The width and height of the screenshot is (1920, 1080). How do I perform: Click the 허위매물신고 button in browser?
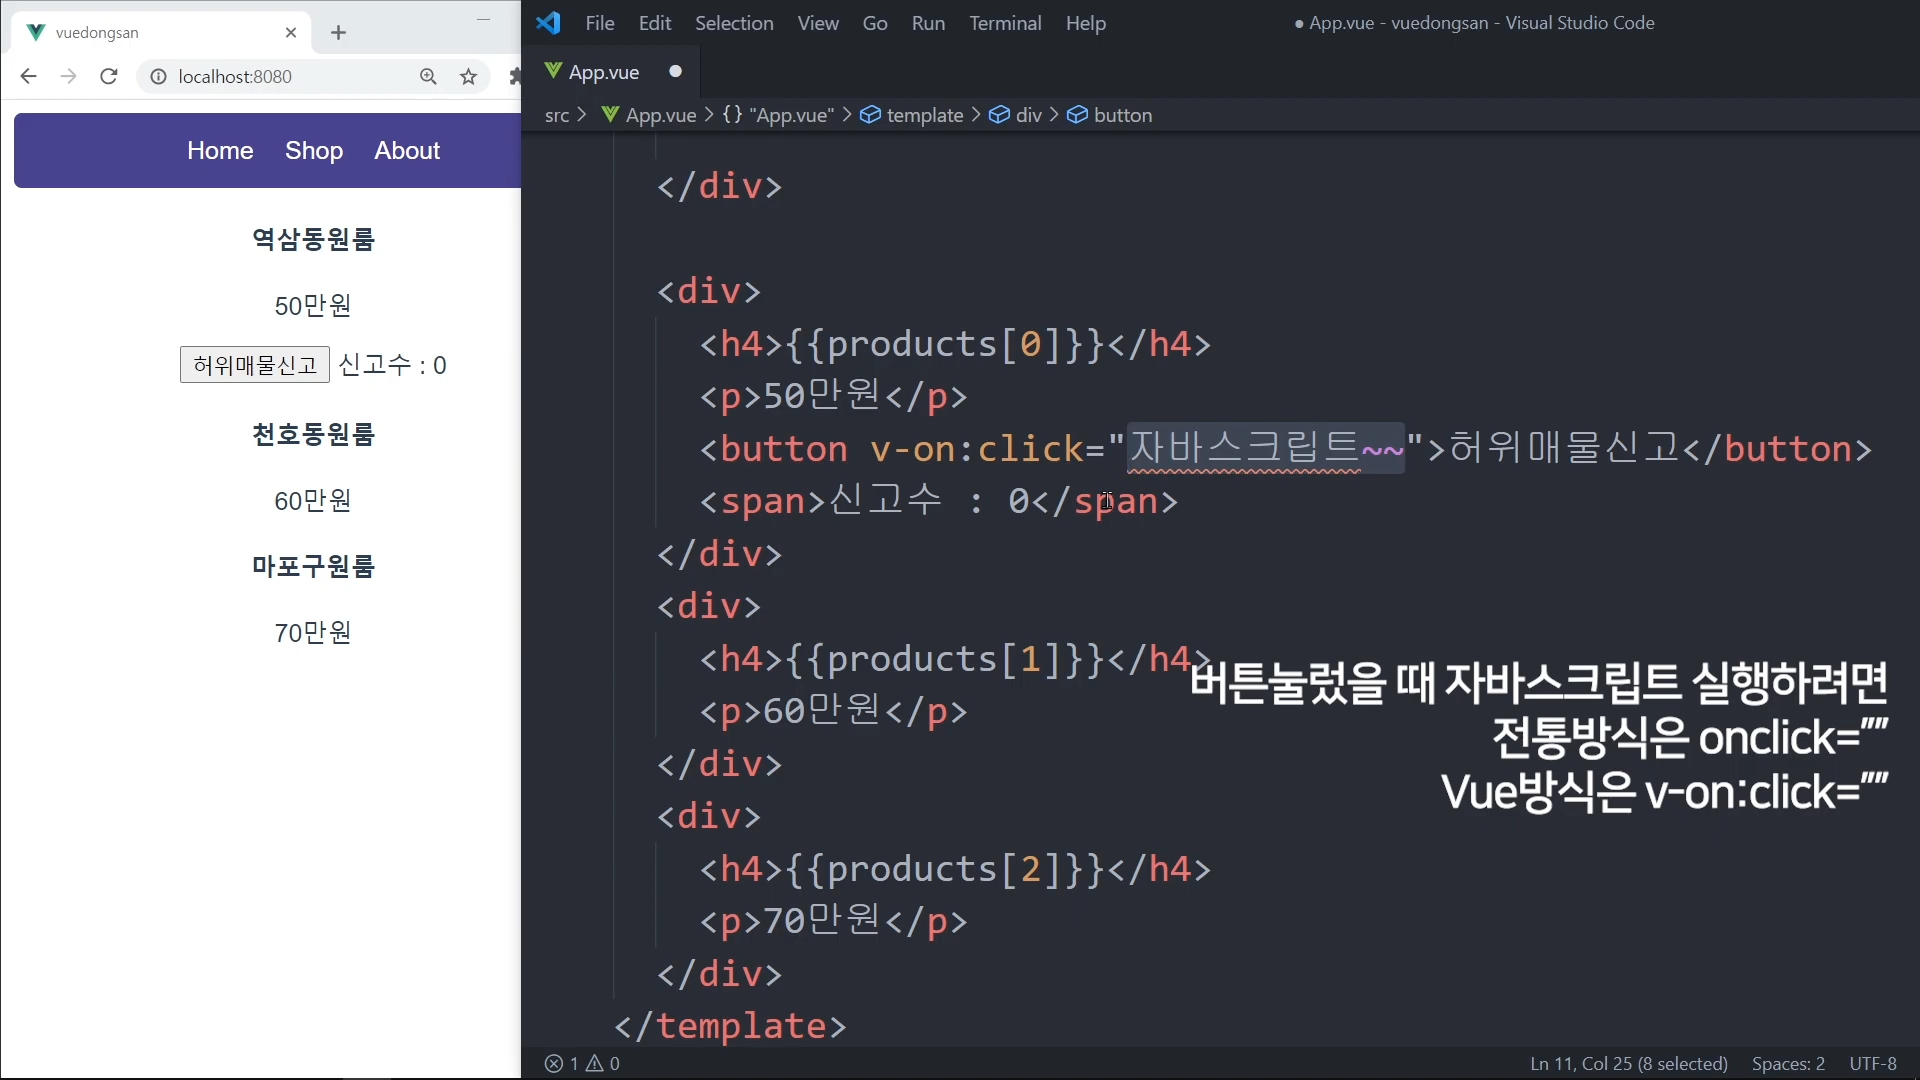pyautogui.click(x=254, y=365)
